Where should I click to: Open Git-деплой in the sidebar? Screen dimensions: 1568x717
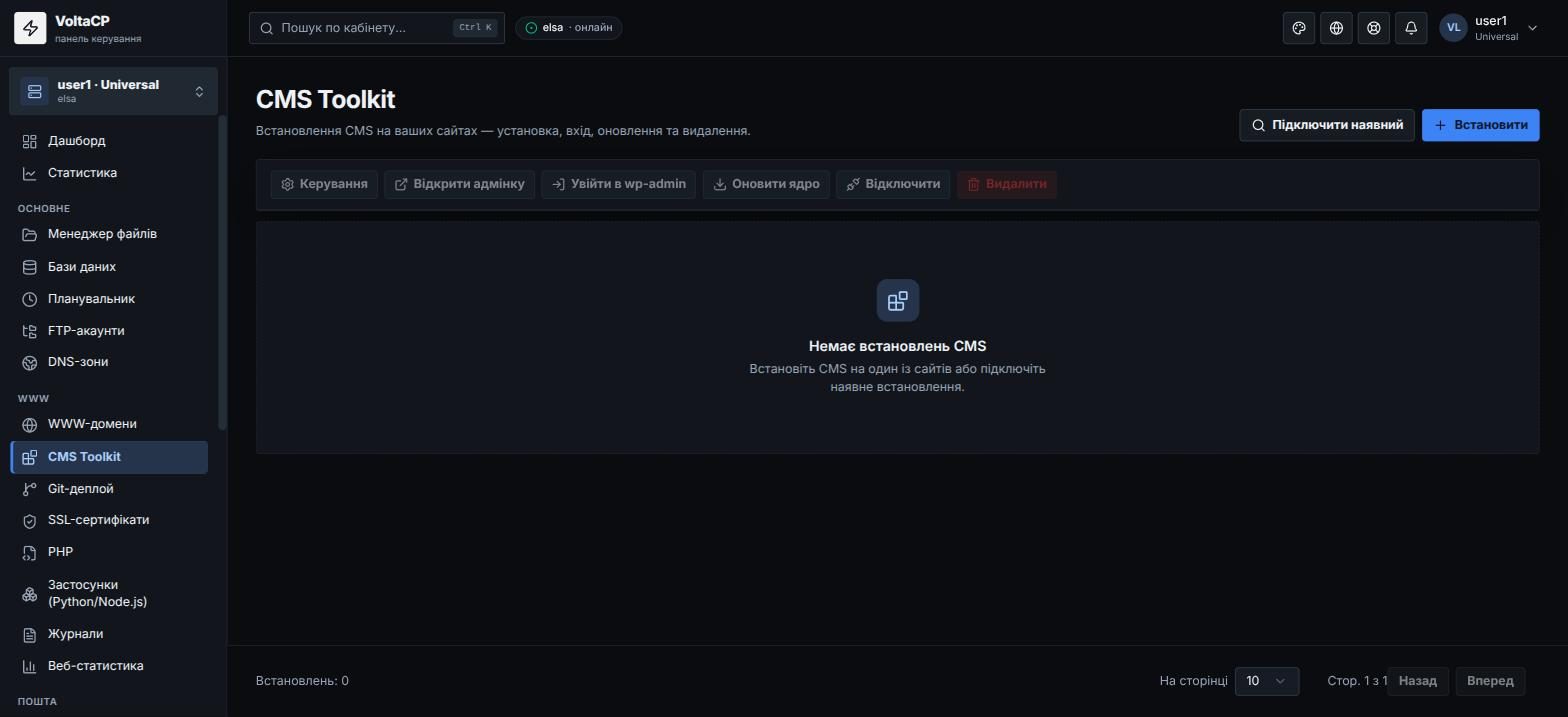(x=109, y=489)
